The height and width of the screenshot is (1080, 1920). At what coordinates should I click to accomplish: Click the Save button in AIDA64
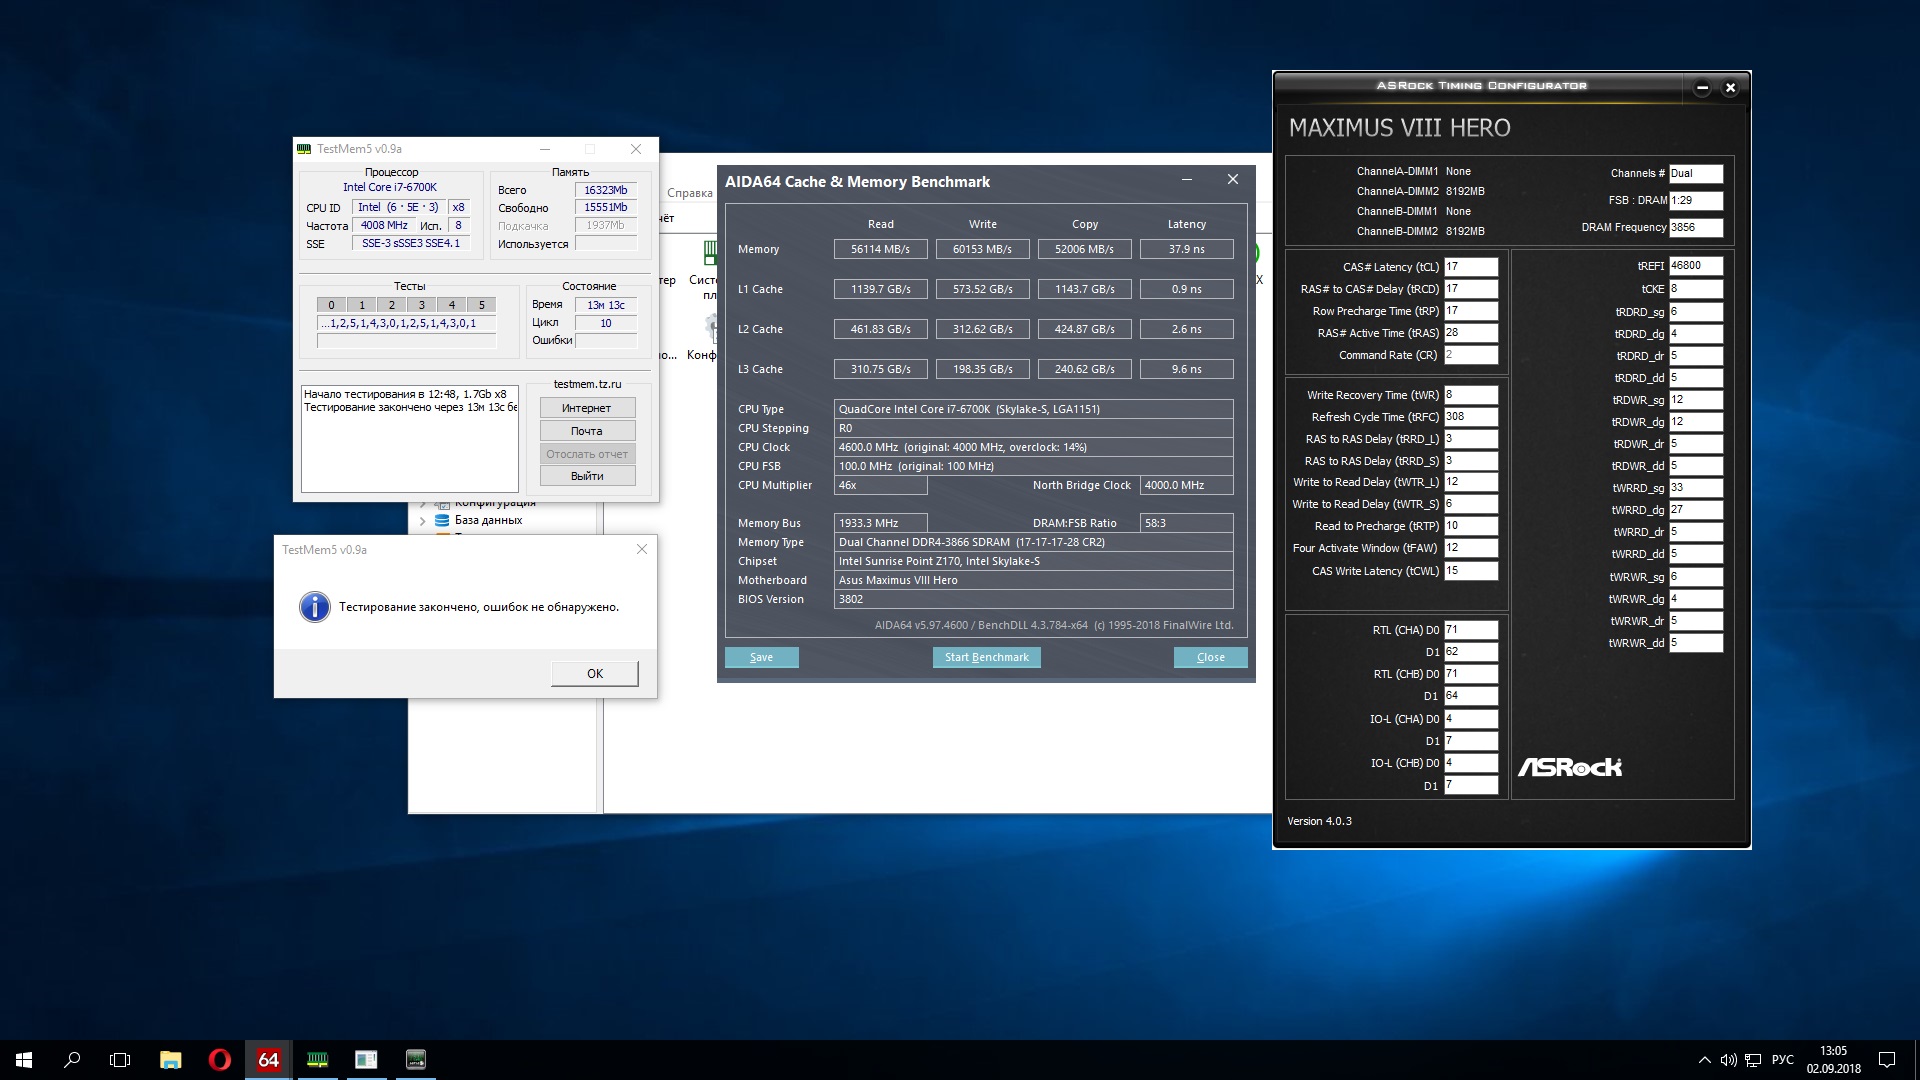[761, 657]
